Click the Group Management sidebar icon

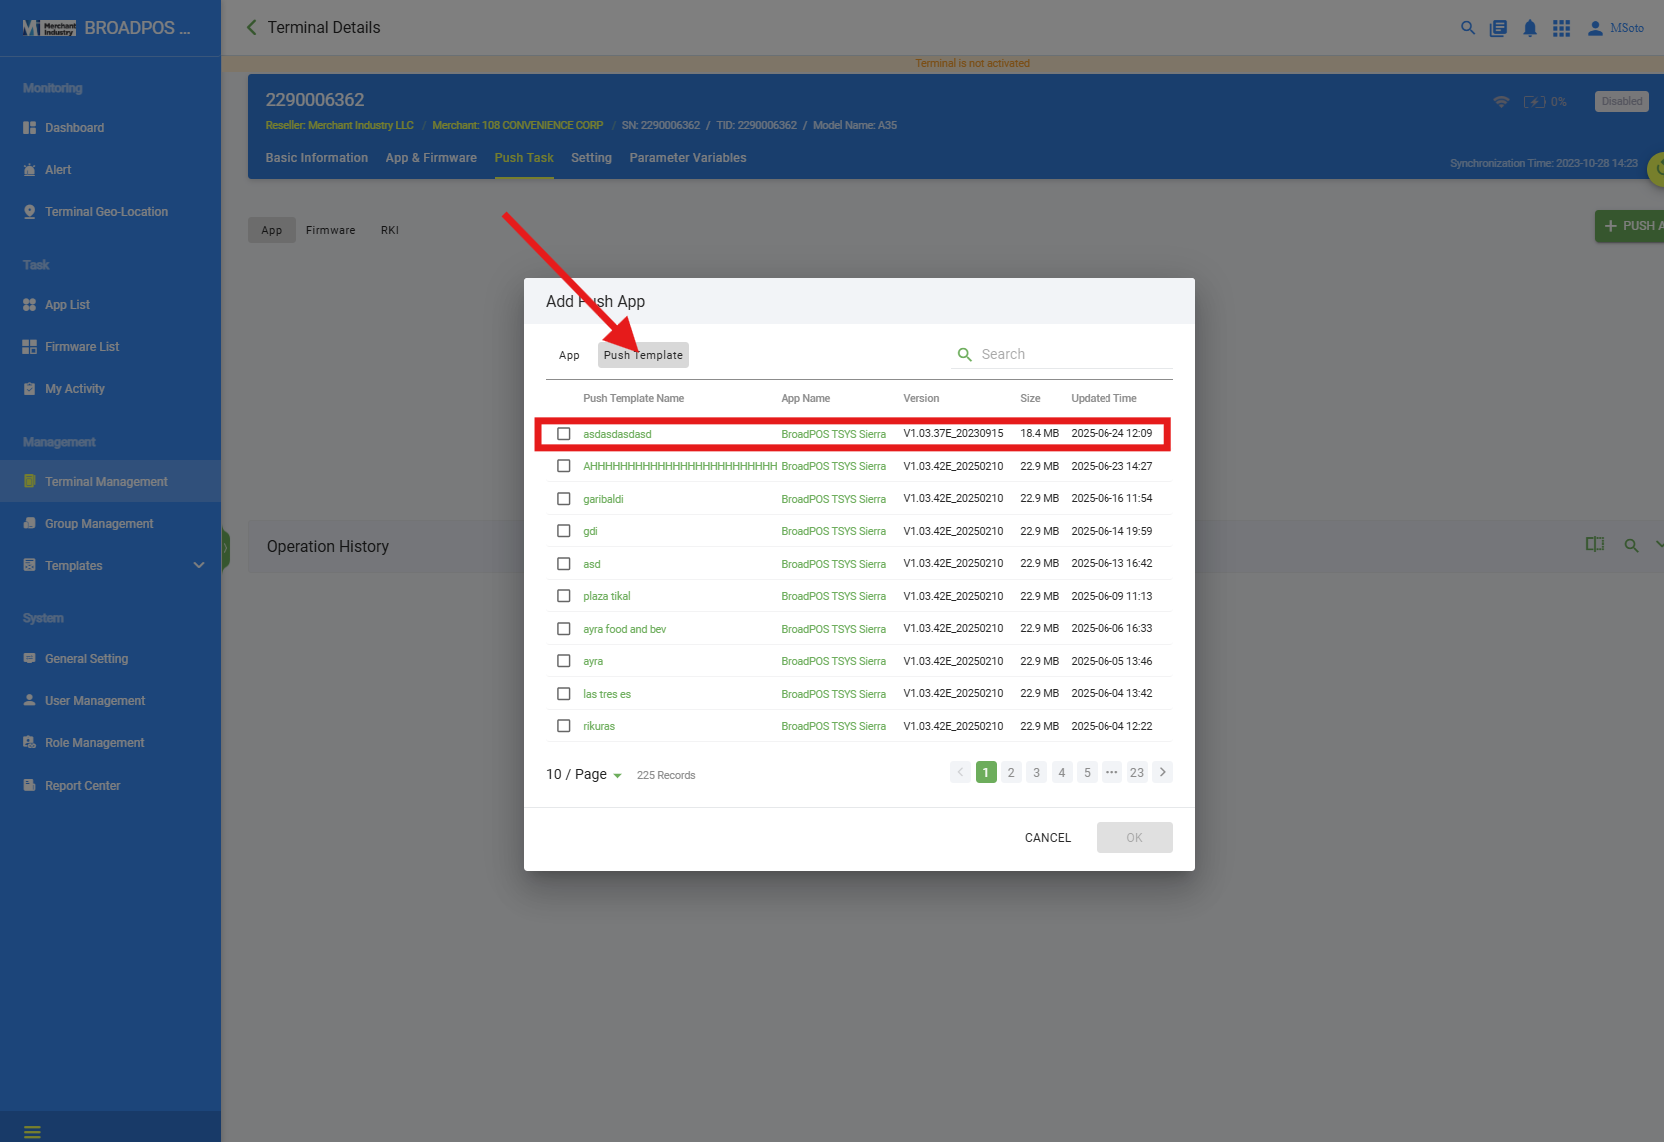30,524
